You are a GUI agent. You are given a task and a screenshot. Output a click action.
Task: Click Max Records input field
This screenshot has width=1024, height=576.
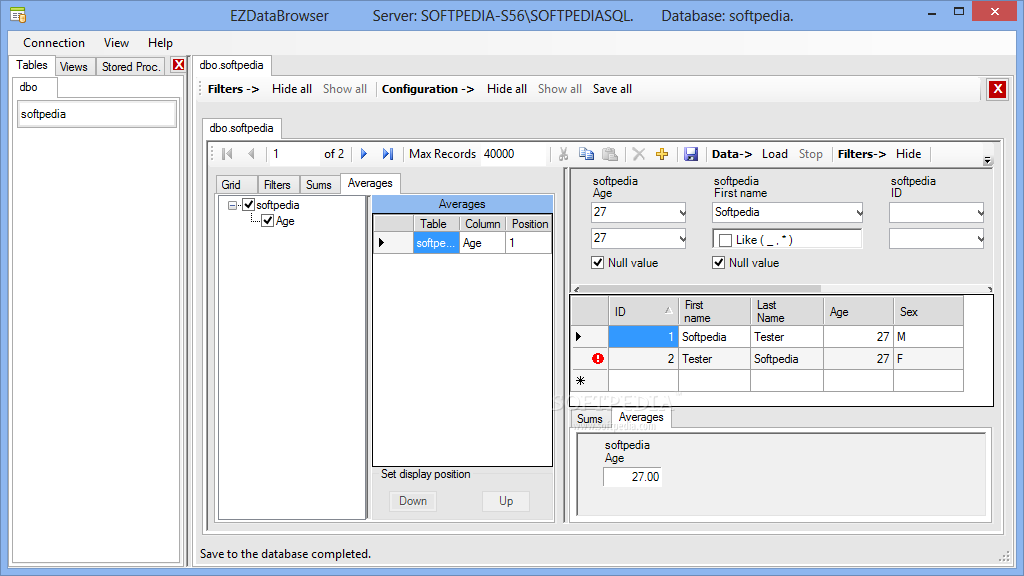tap(513, 154)
